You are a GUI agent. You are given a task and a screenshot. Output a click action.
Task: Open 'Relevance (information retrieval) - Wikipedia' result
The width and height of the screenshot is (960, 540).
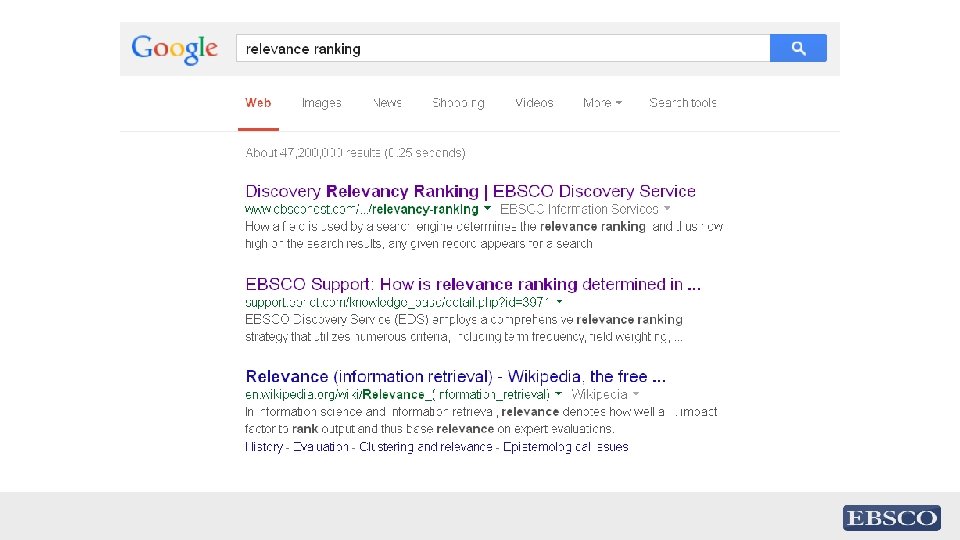(x=456, y=376)
